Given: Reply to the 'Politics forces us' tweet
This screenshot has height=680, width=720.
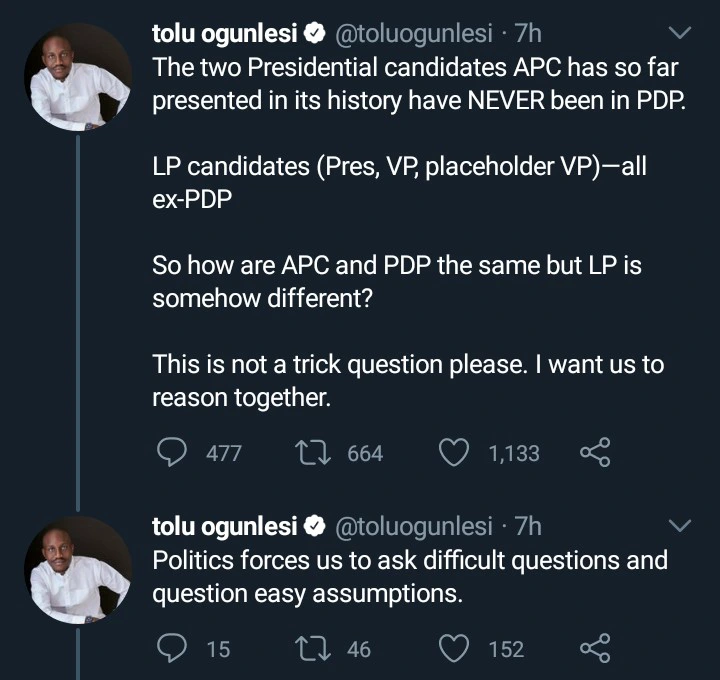Looking at the screenshot, I should pyautogui.click(x=173, y=649).
